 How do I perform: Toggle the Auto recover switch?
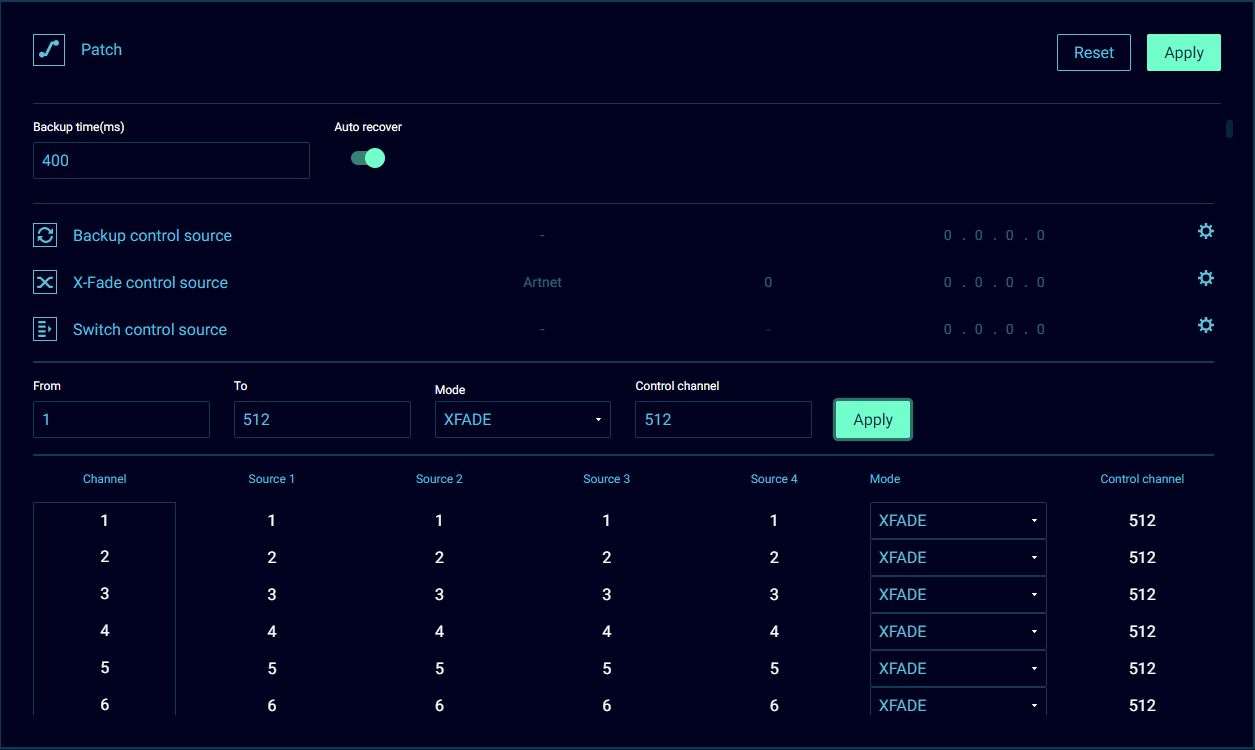coord(368,158)
